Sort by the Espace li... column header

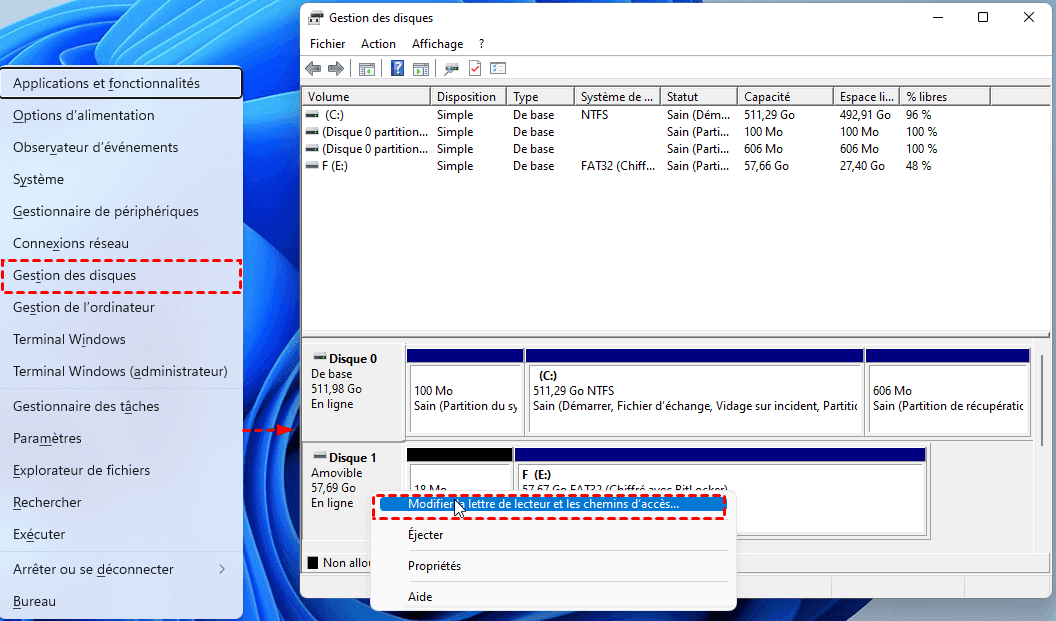[x=867, y=97]
